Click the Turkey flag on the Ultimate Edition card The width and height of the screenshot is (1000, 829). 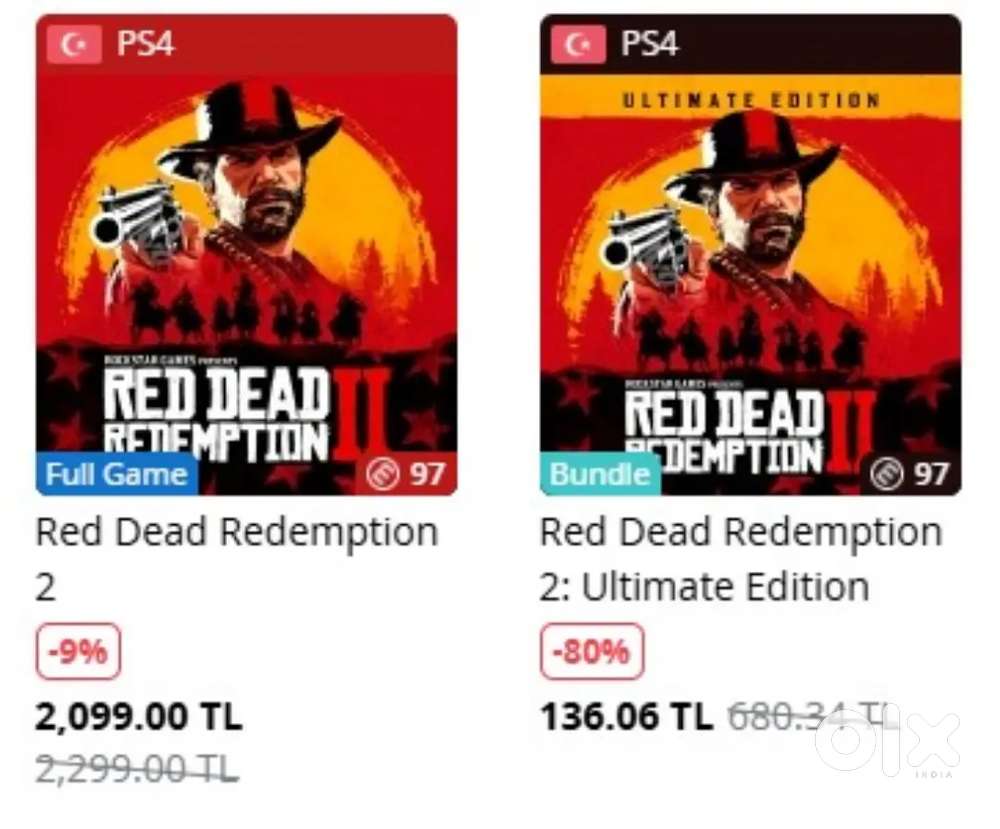578,46
